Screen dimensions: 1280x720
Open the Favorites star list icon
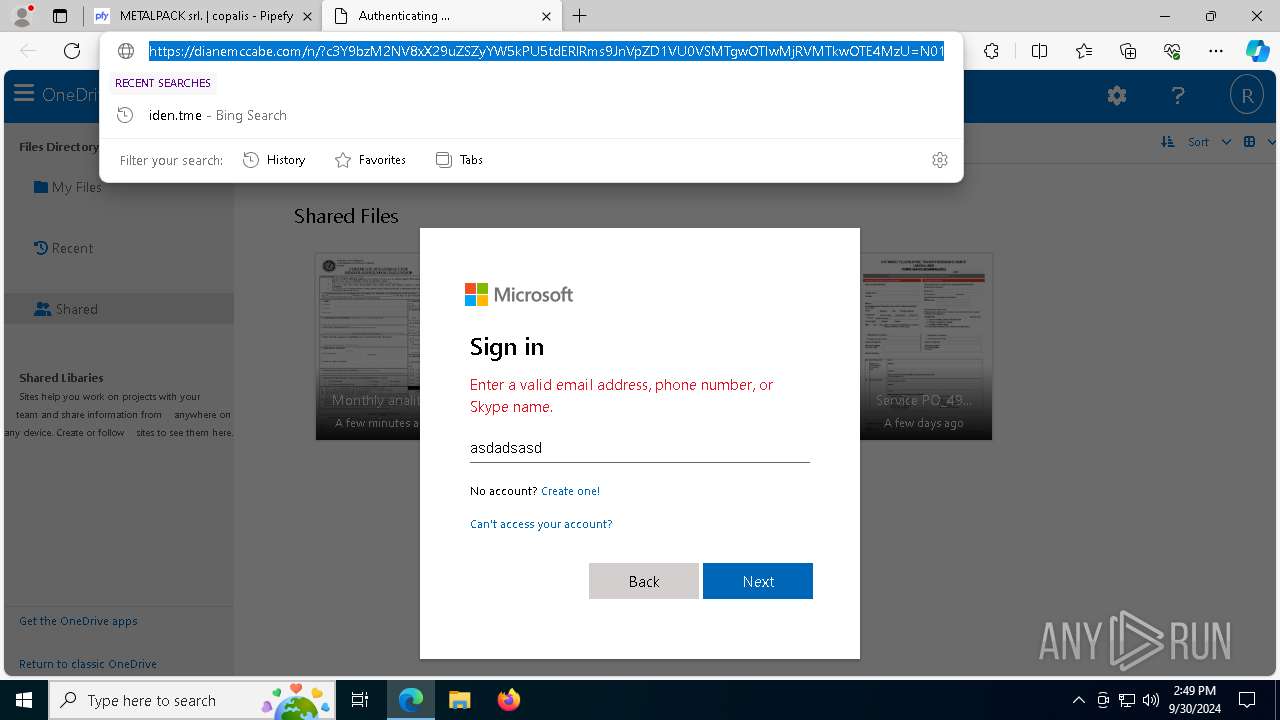(1084, 51)
